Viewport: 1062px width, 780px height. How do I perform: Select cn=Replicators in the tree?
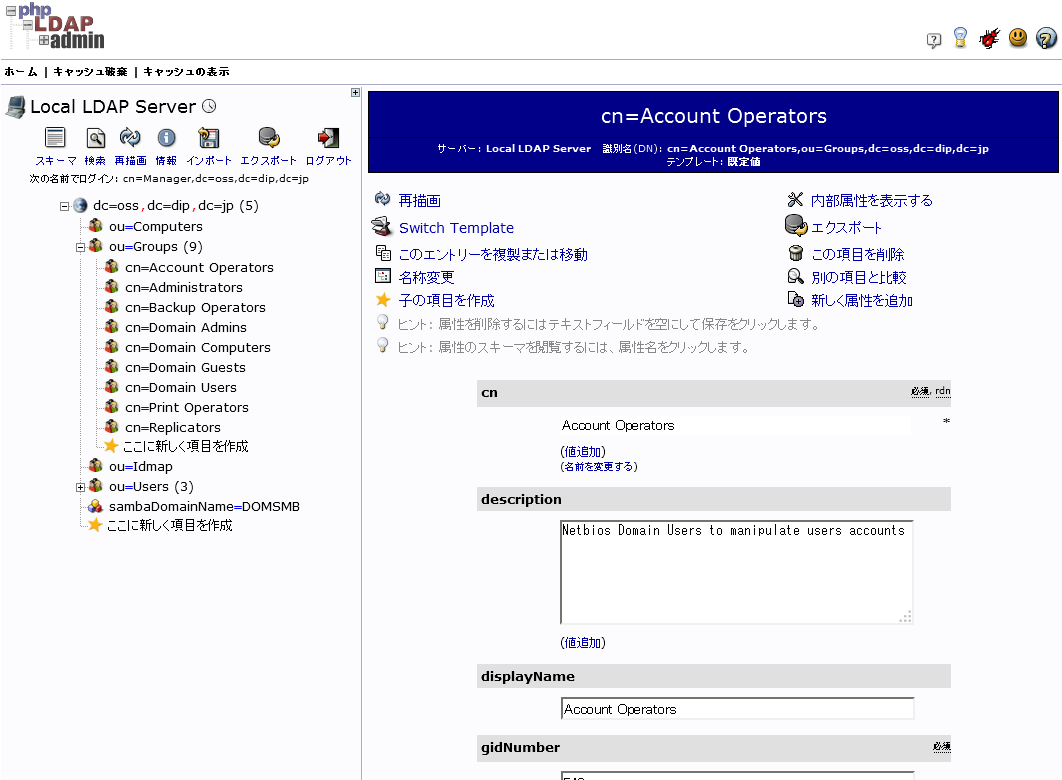tap(173, 427)
